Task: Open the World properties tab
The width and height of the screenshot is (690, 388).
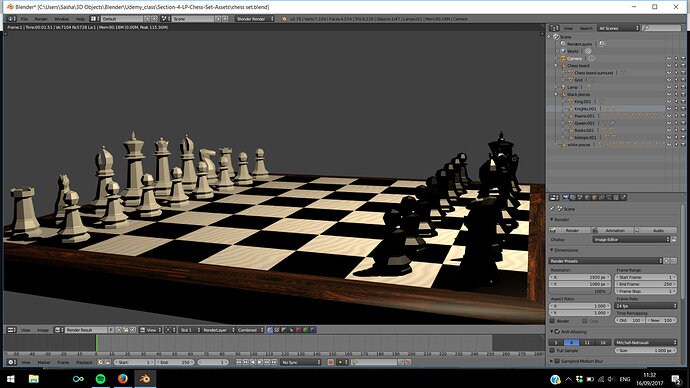Action: (587, 198)
